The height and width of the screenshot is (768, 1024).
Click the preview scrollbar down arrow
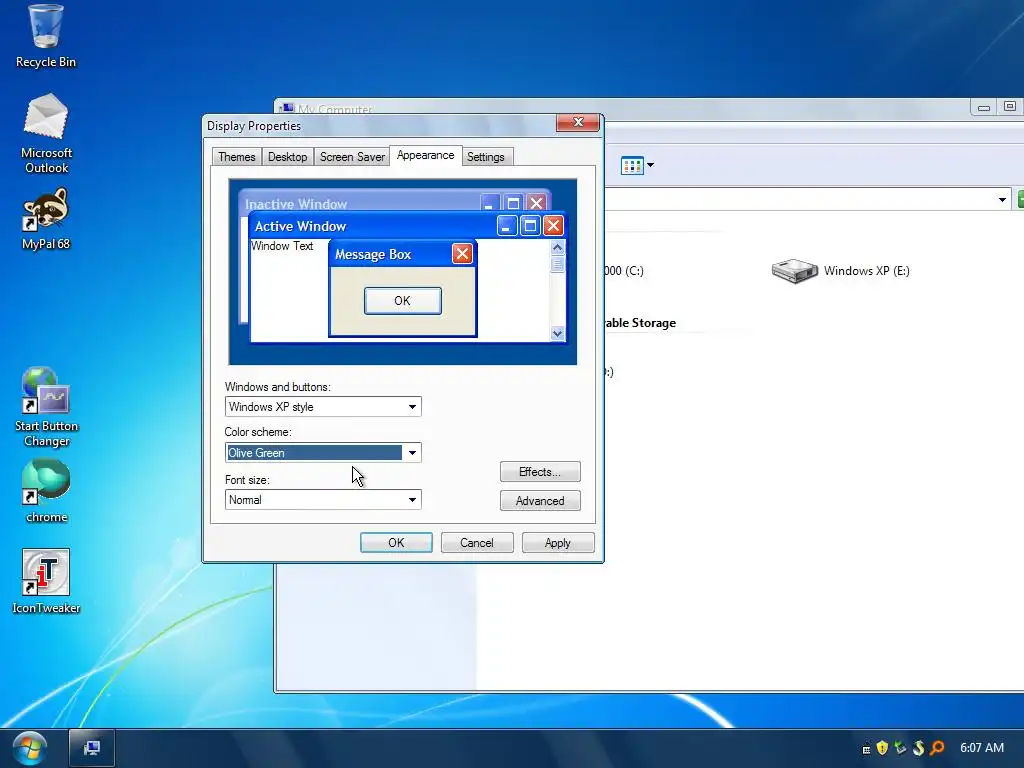pyautogui.click(x=557, y=333)
